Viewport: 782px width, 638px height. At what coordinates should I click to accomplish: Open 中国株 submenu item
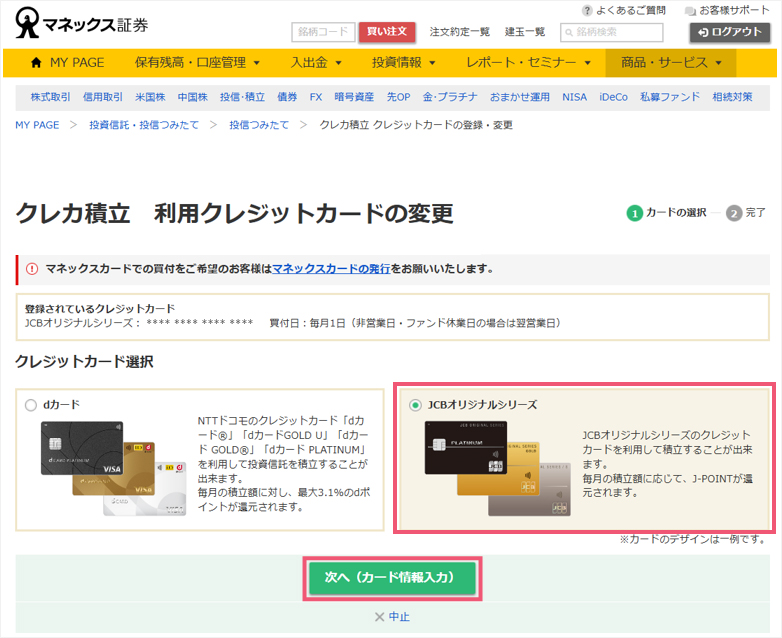click(193, 97)
